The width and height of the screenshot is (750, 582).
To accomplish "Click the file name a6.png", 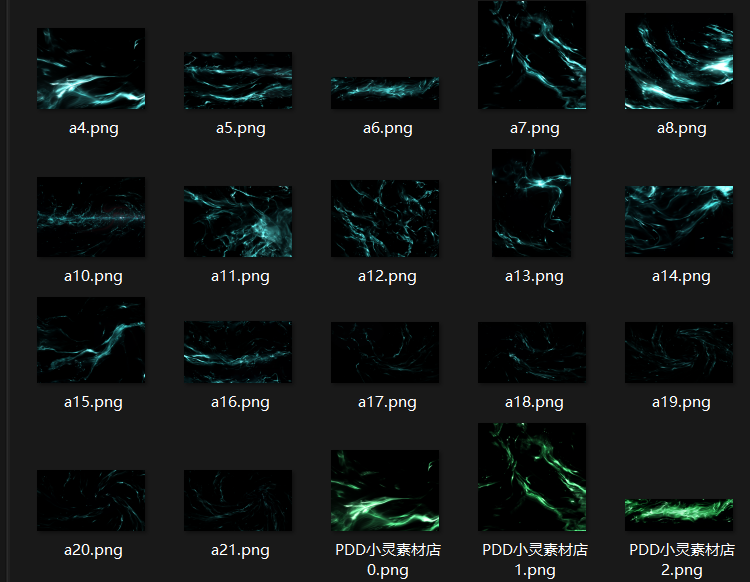I will pyautogui.click(x=387, y=128).
